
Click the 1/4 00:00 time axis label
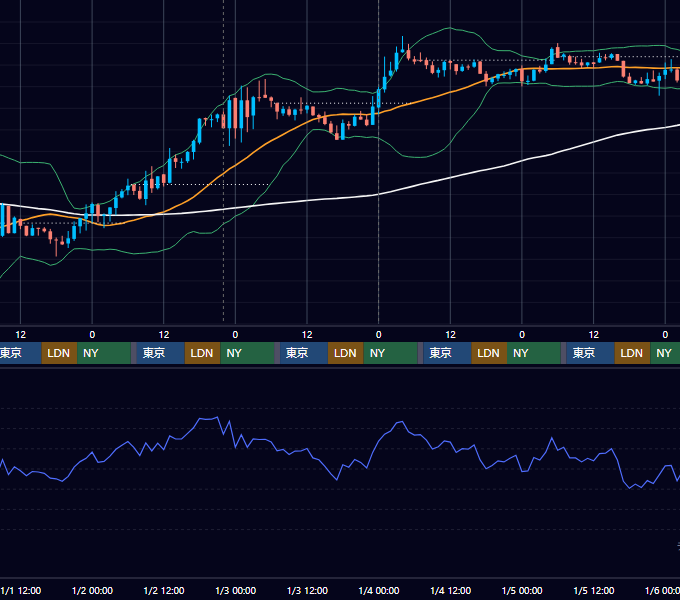(x=379, y=590)
